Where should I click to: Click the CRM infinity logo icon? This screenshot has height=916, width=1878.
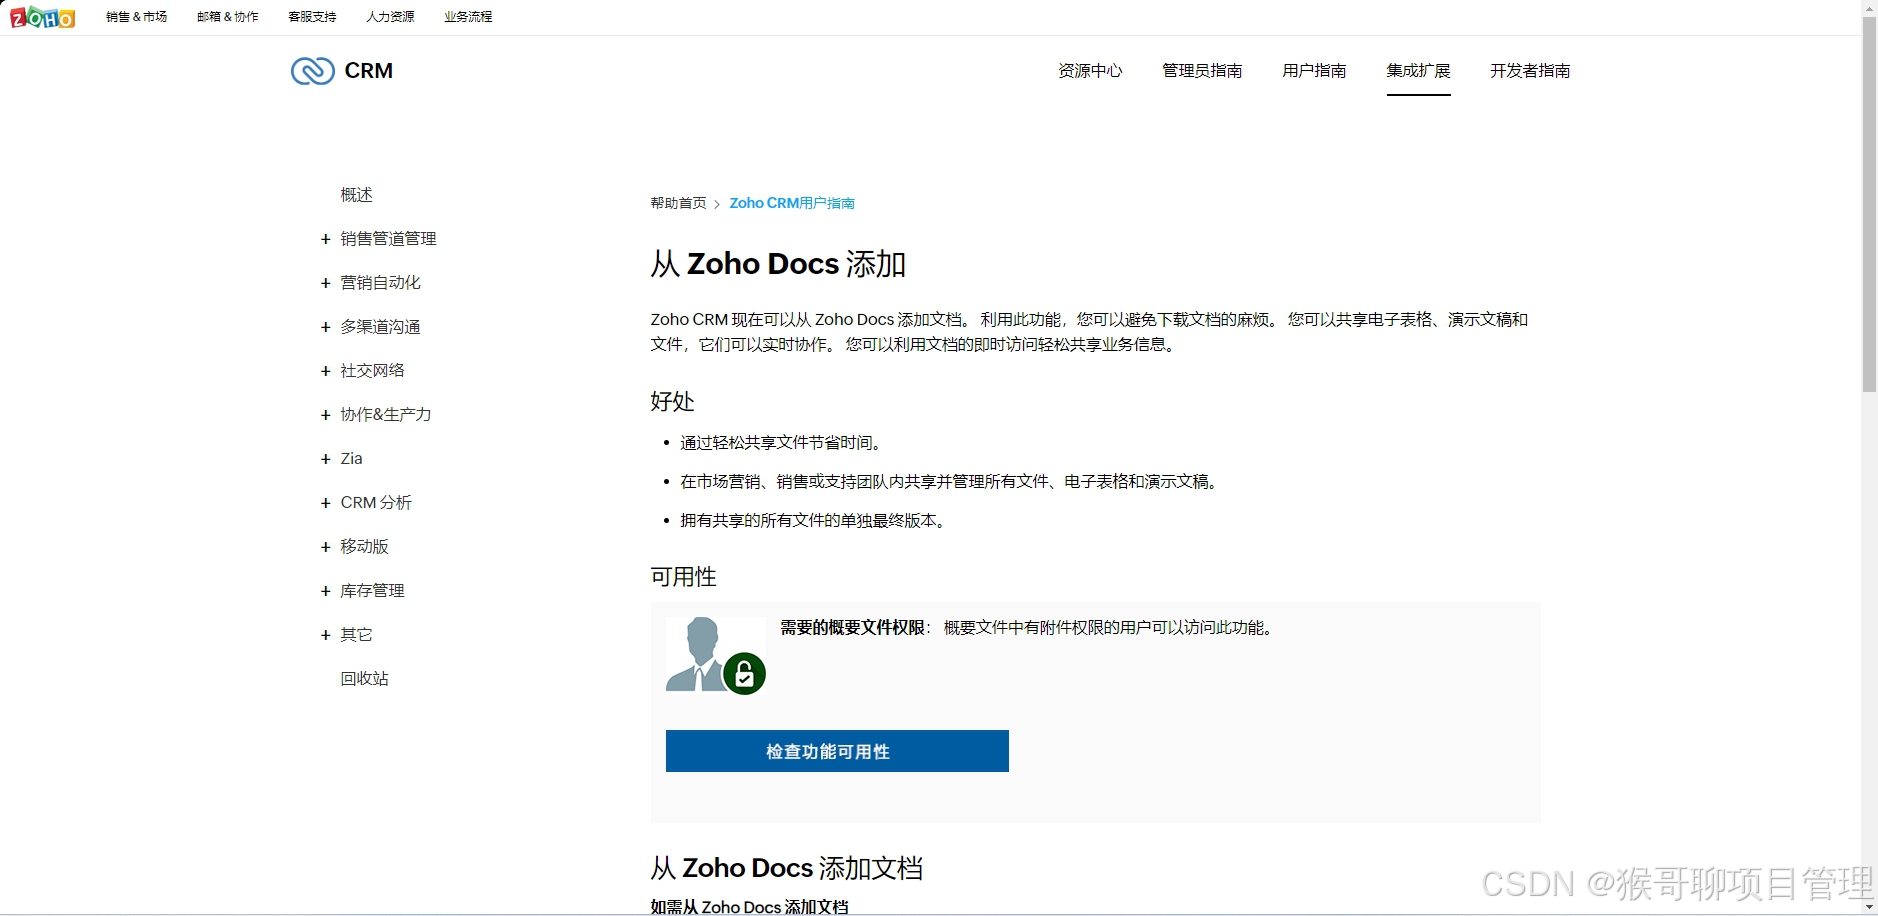tap(312, 71)
